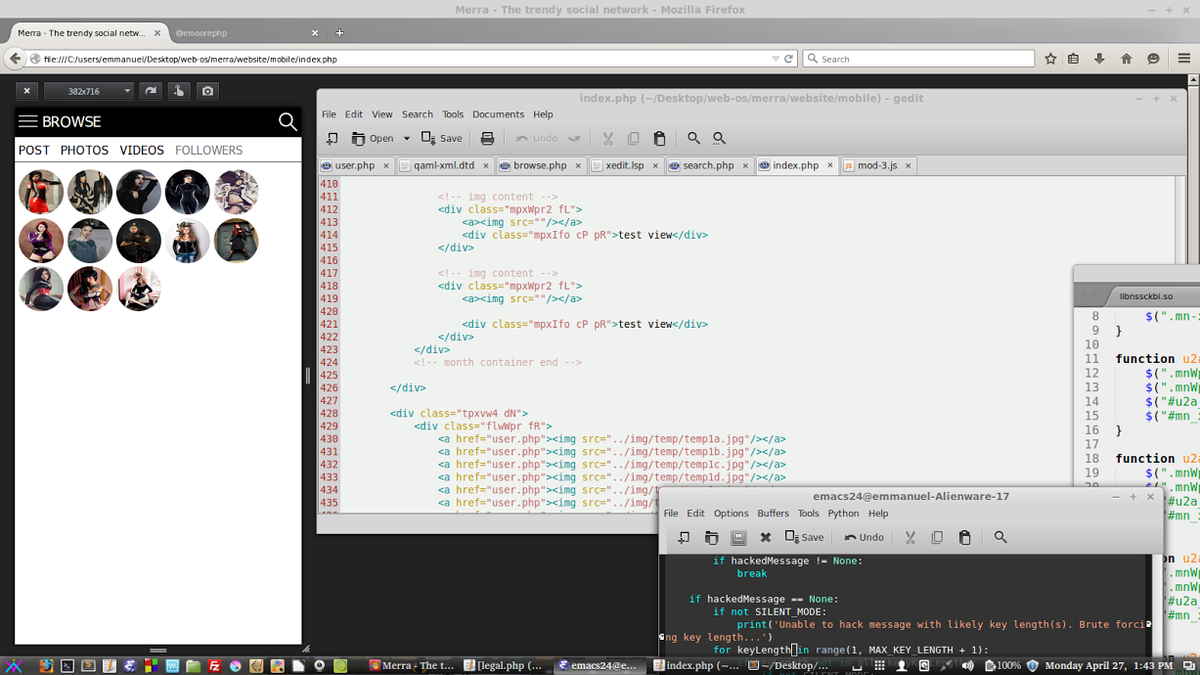Click the Print icon in gedit toolbar

tap(488, 138)
